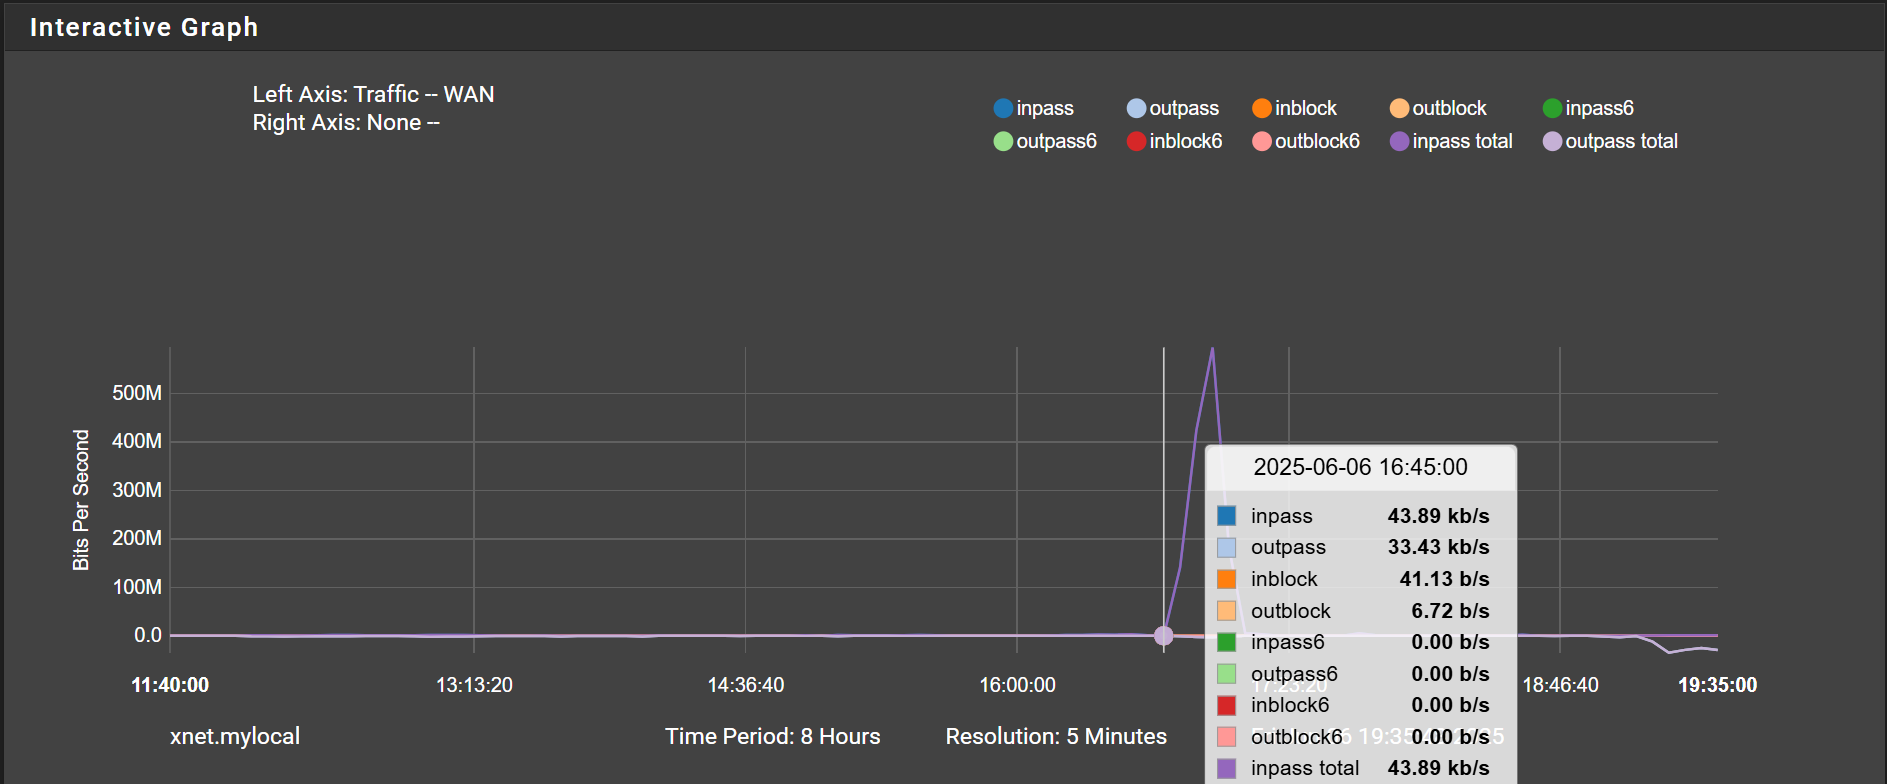Click the 33.43 kb/s outpass value
The image size is (1887, 784).
click(x=1438, y=547)
